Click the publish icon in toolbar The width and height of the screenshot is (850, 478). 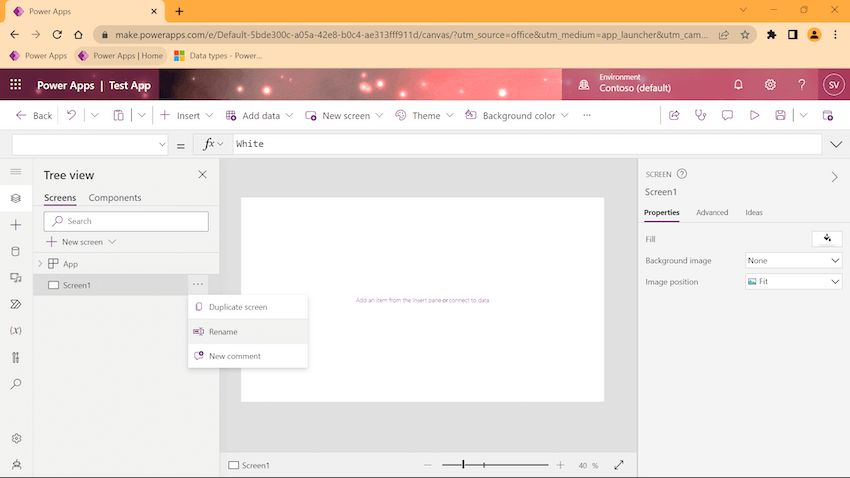(827, 115)
